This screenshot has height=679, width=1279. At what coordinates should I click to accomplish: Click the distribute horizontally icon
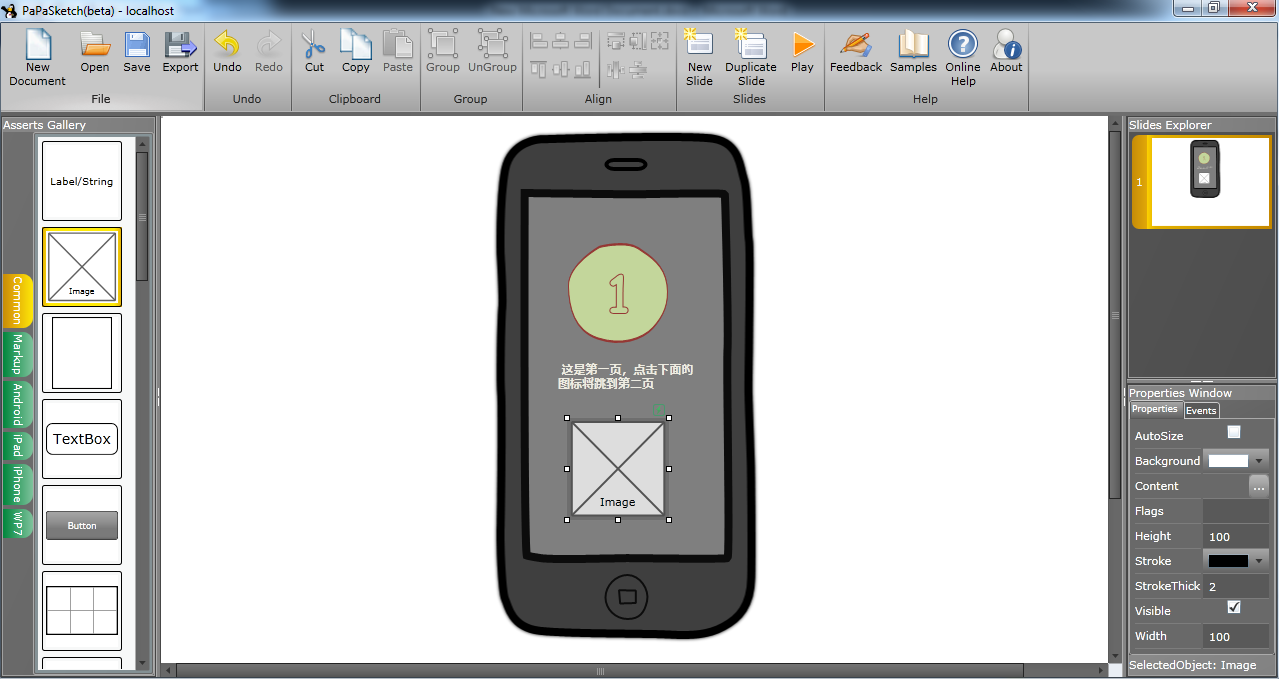(616, 69)
